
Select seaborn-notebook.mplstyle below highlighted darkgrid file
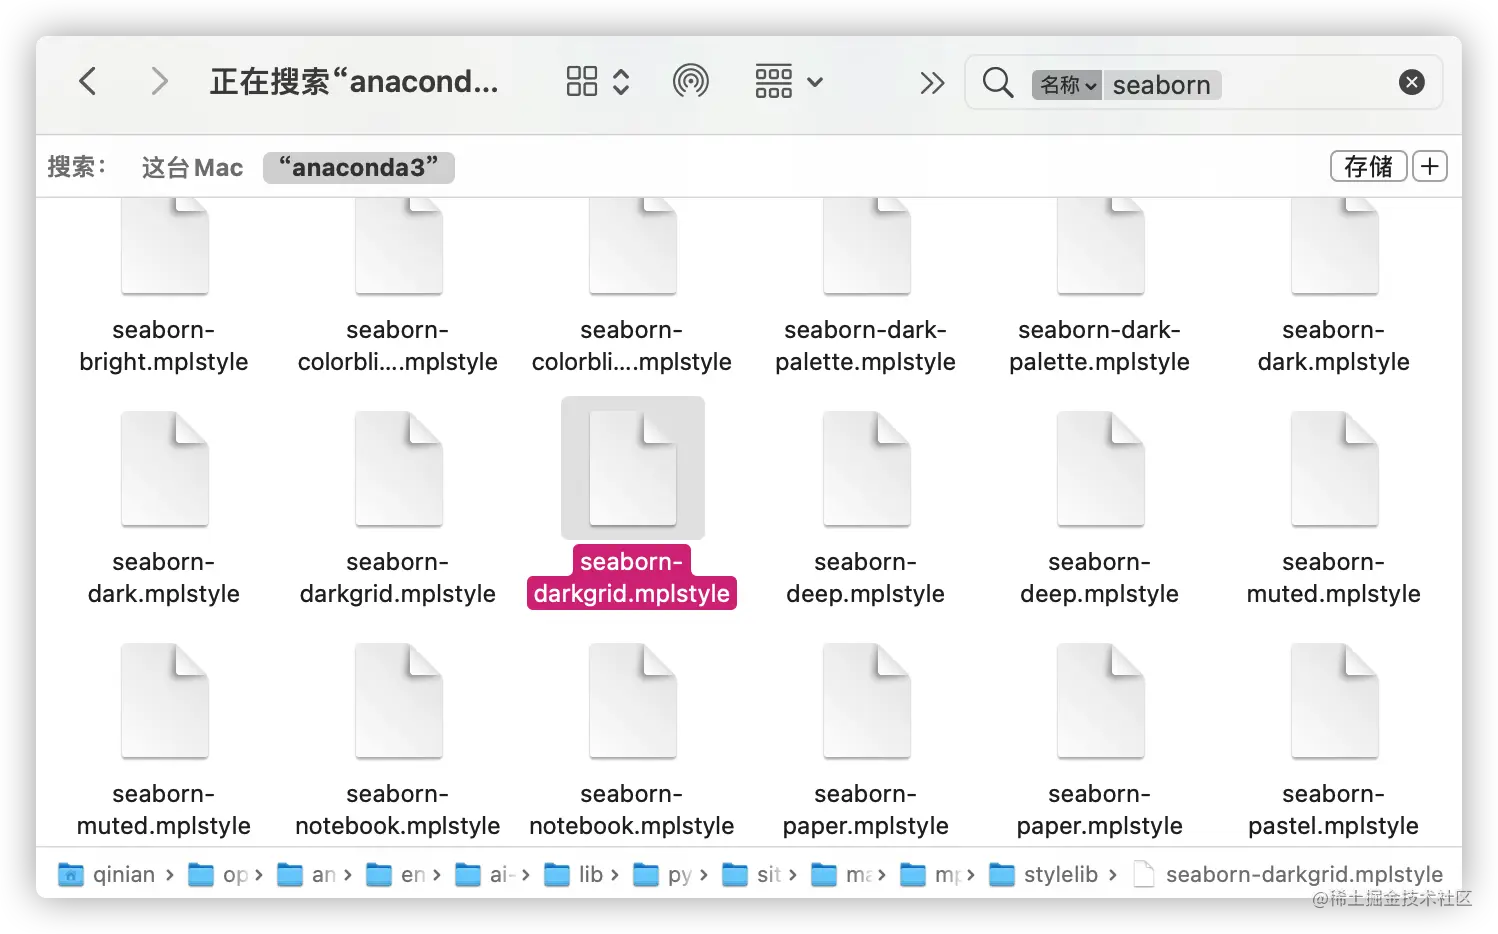[x=632, y=742]
